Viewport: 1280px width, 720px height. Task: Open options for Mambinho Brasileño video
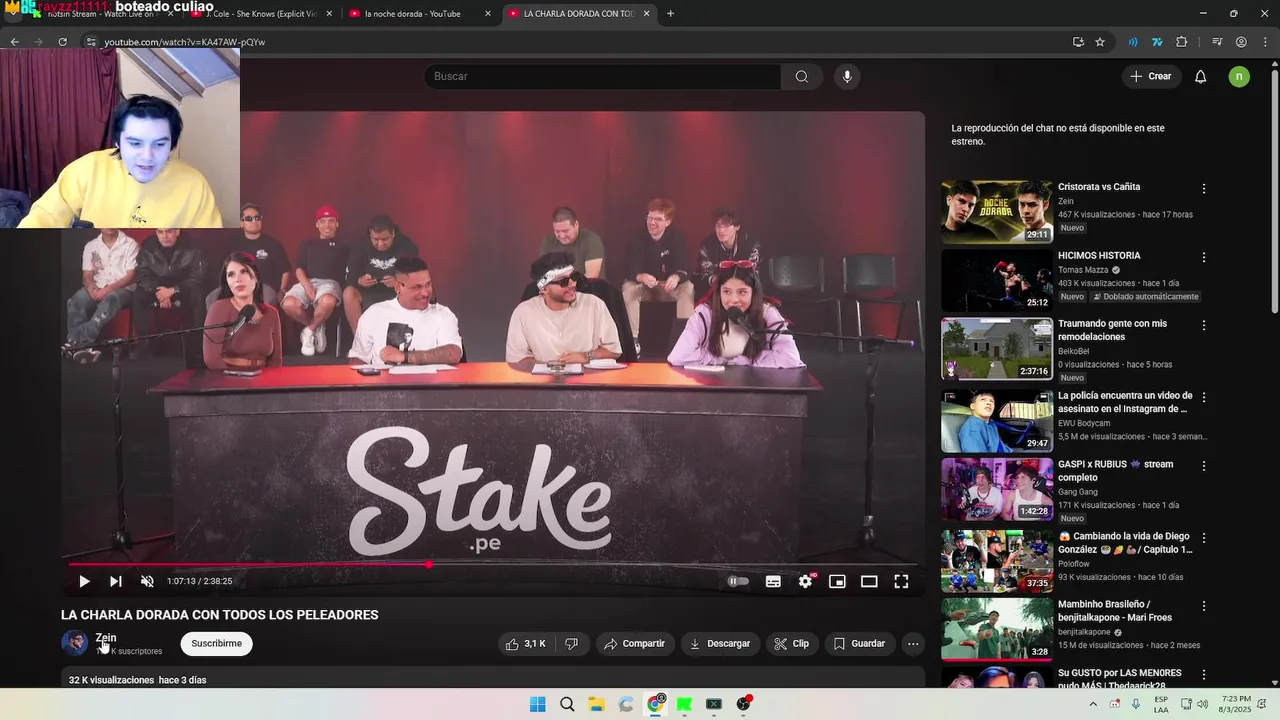(x=1204, y=606)
